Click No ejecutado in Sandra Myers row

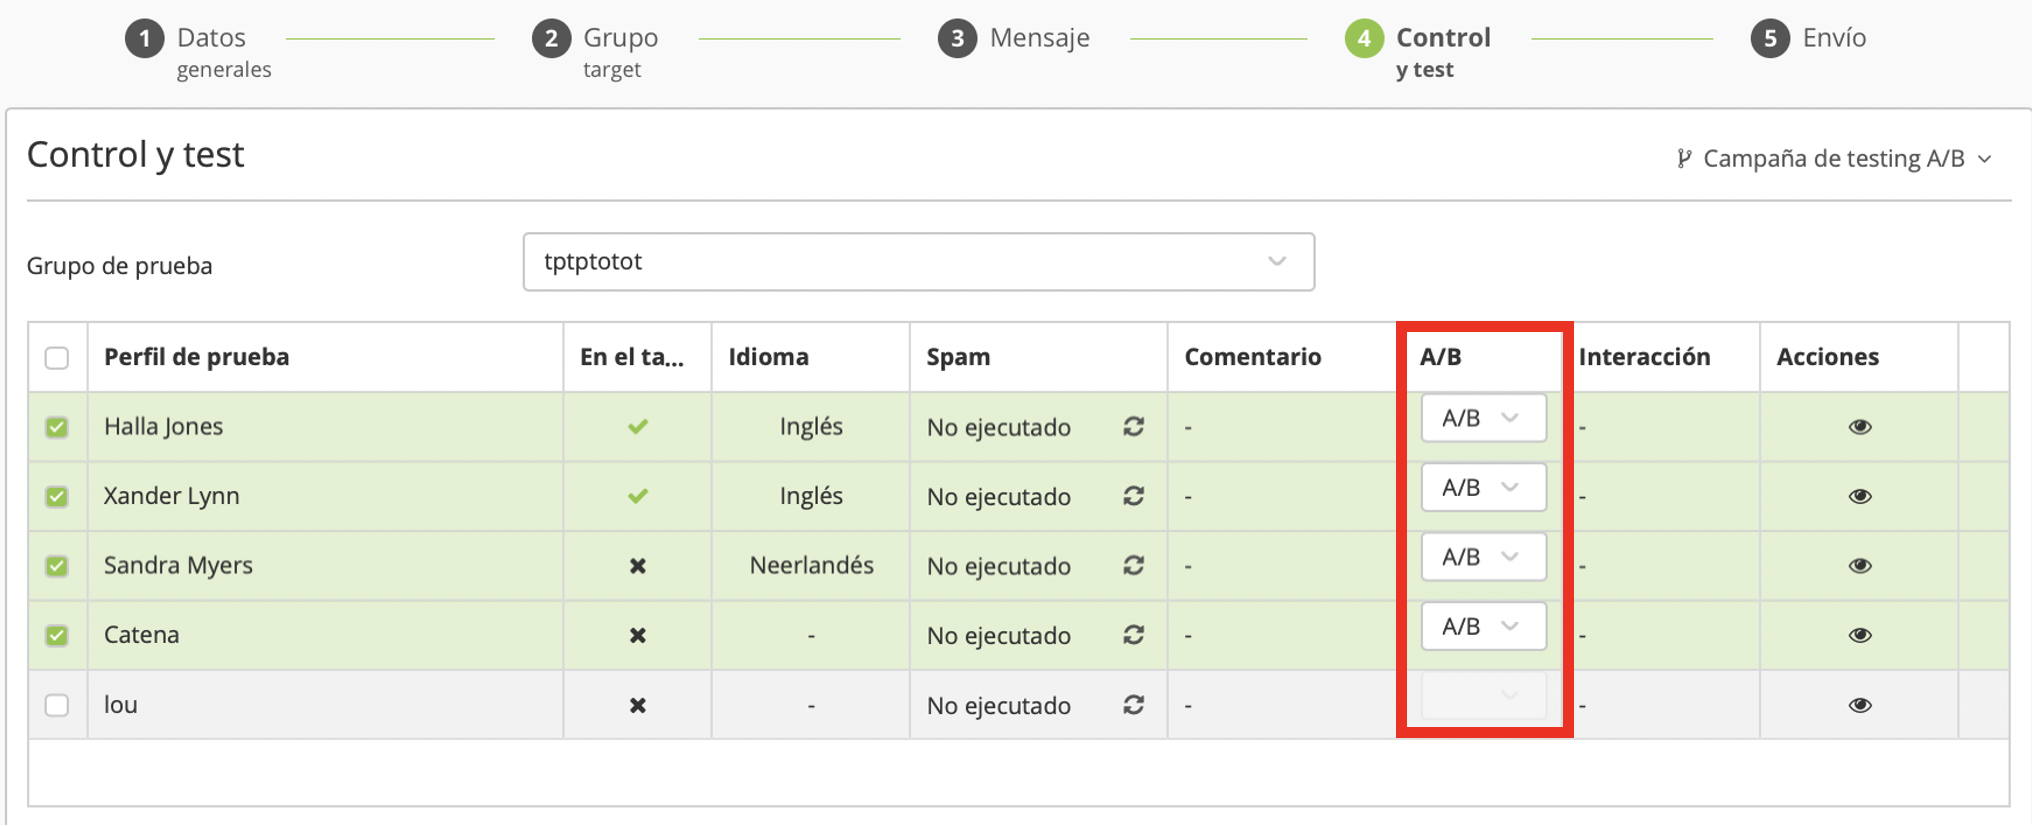998,567
